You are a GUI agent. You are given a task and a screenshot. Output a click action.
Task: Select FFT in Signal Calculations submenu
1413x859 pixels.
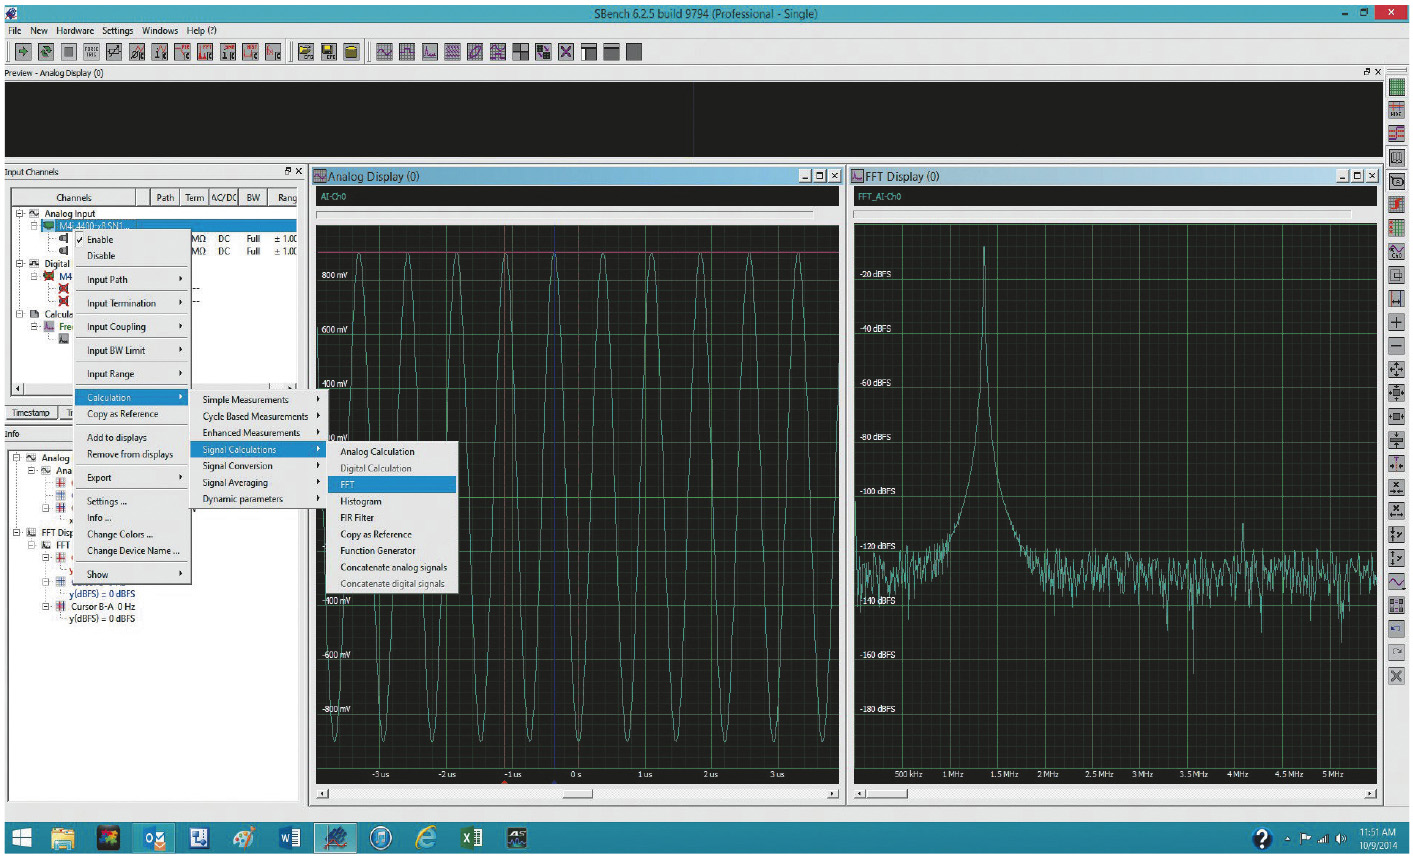pyautogui.click(x=392, y=484)
